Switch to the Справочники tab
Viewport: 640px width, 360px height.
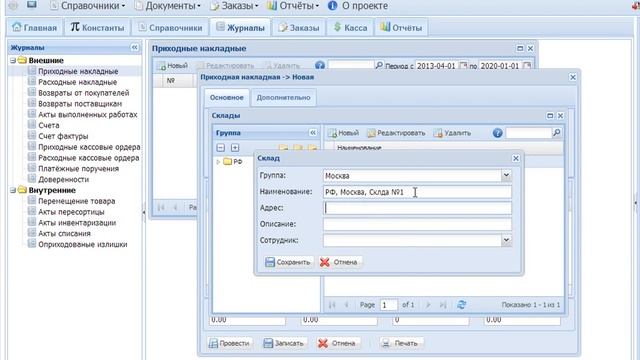tap(170, 28)
